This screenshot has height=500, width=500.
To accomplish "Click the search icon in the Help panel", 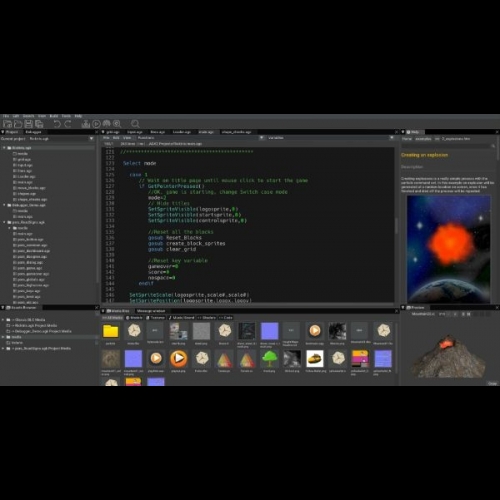I will [x=493, y=146].
